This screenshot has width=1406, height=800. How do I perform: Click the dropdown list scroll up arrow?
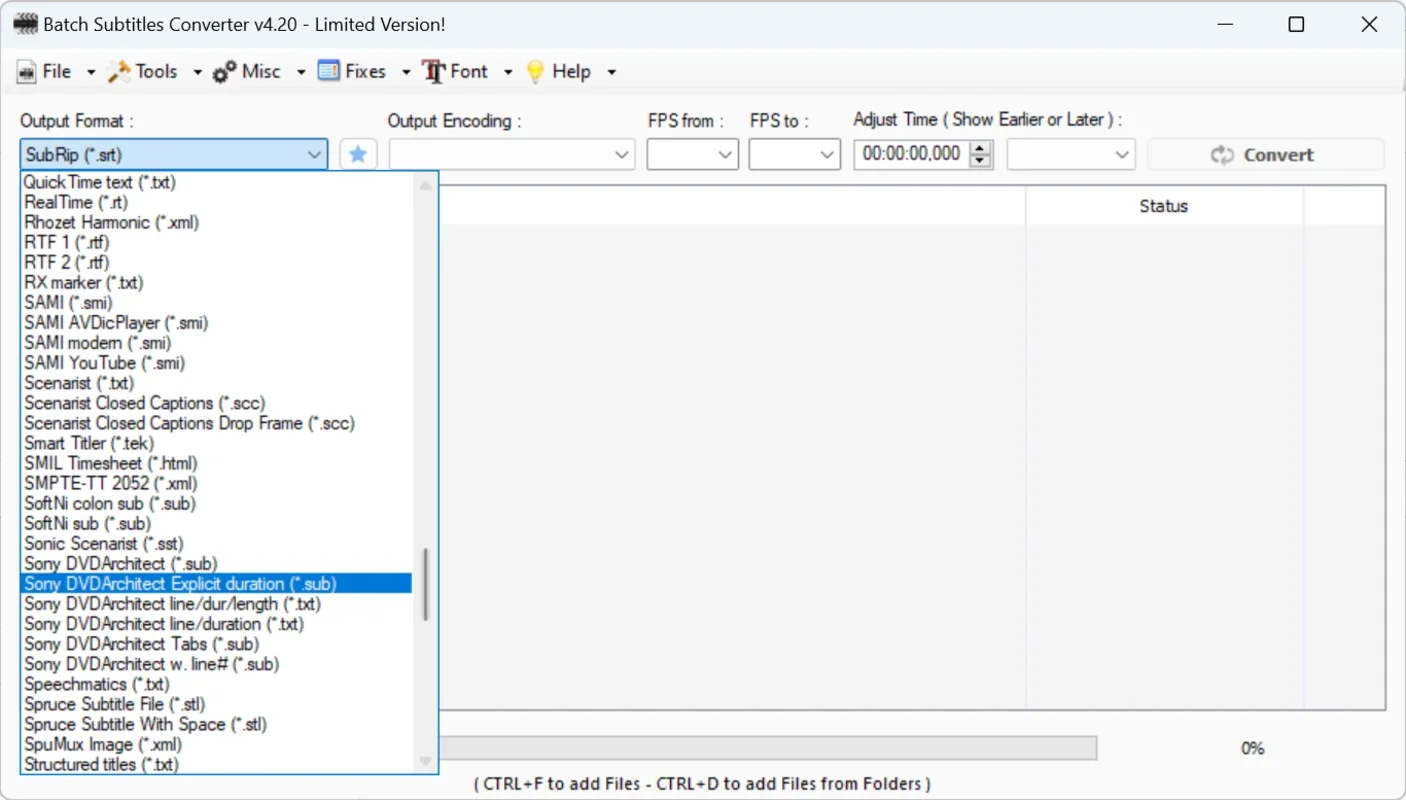click(426, 185)
